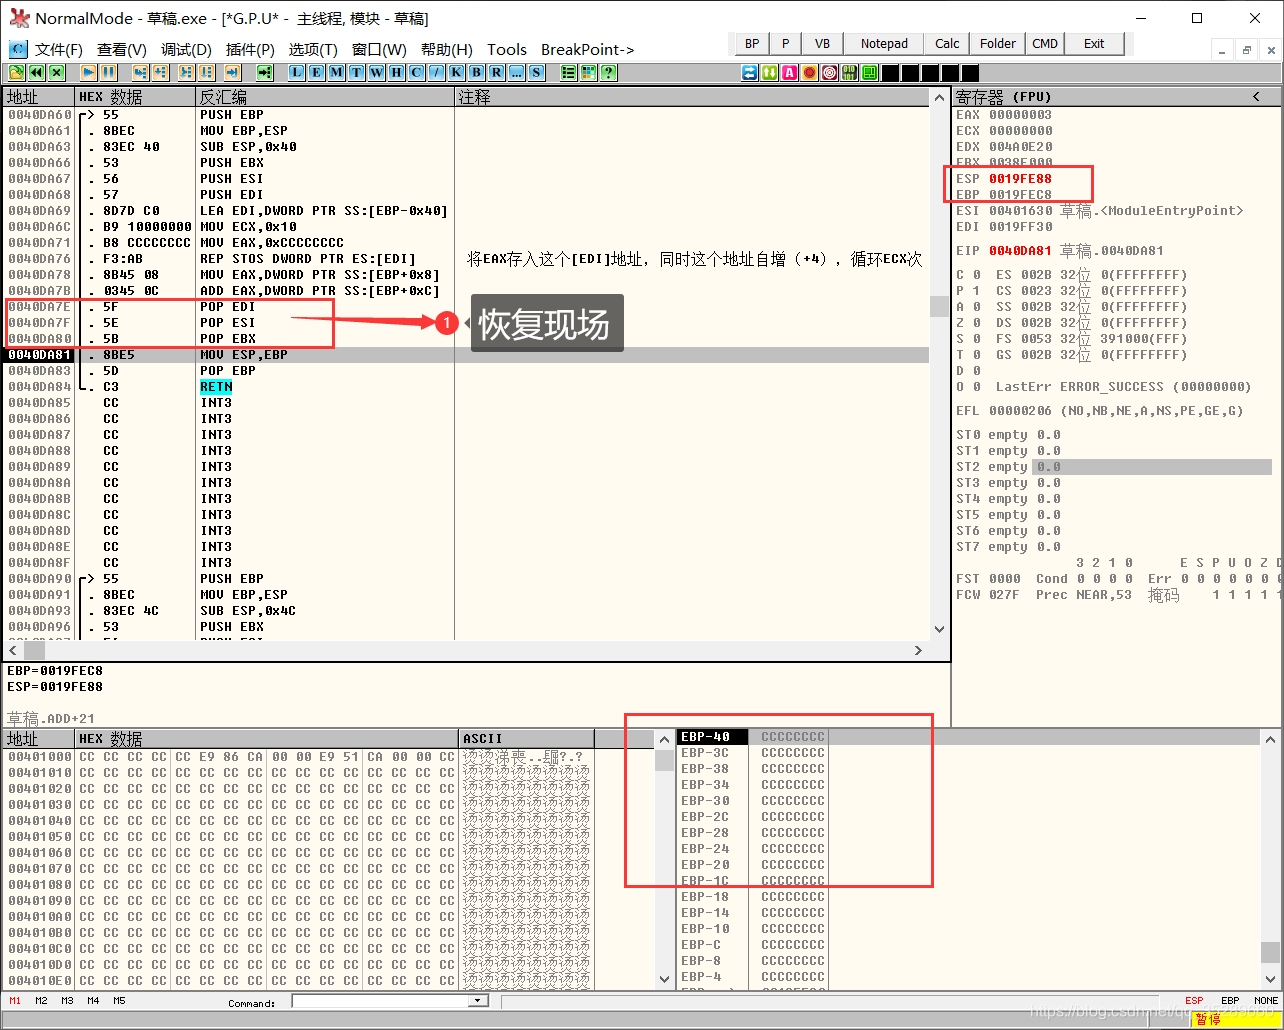Open Source window with S icon

pos(536,72)
